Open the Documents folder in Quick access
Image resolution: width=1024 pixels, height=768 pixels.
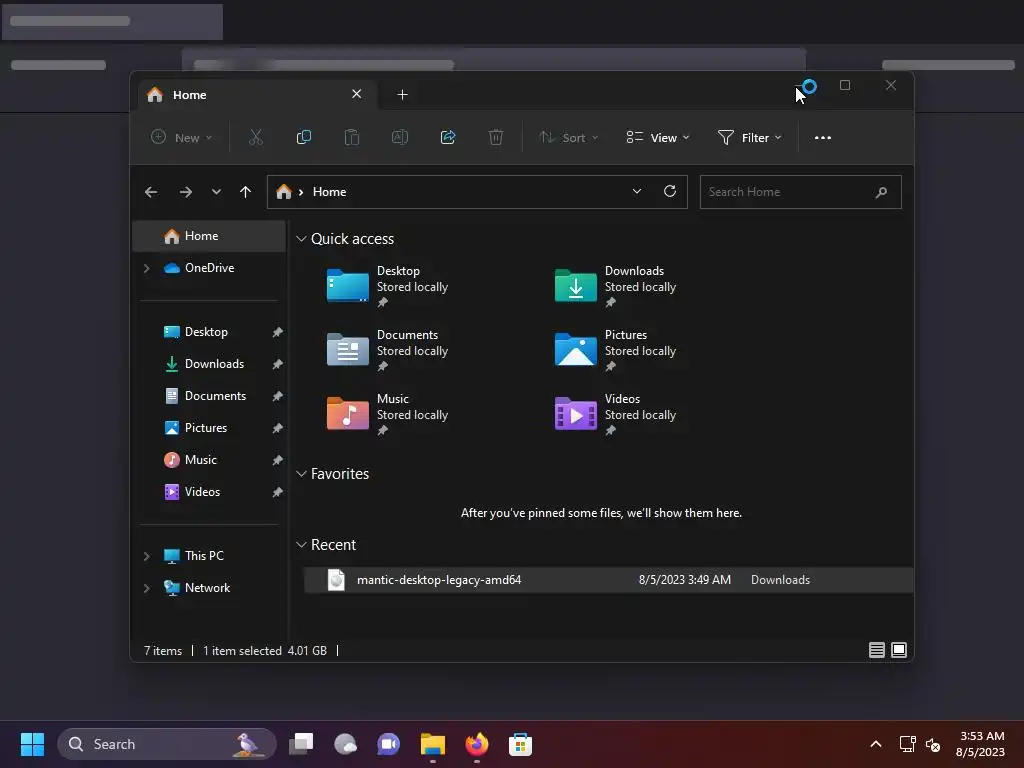(388, 350)
